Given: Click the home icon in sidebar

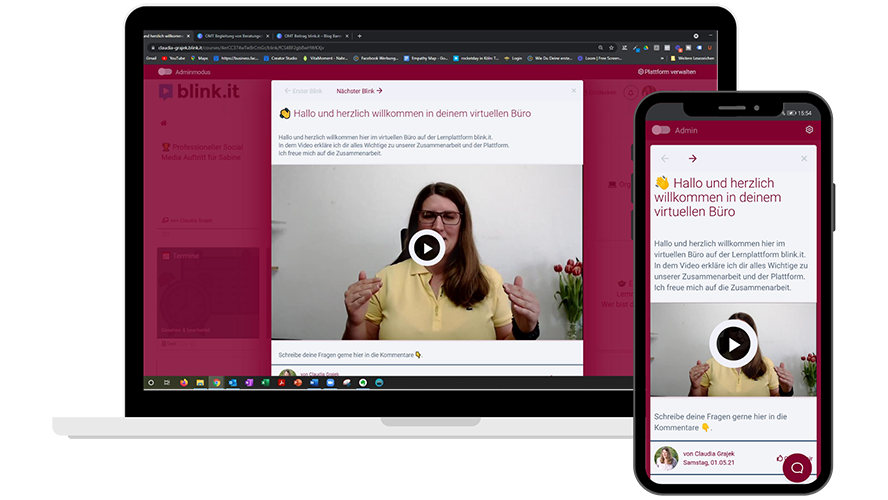Looking at the screenshot, I should coord(164,123).
